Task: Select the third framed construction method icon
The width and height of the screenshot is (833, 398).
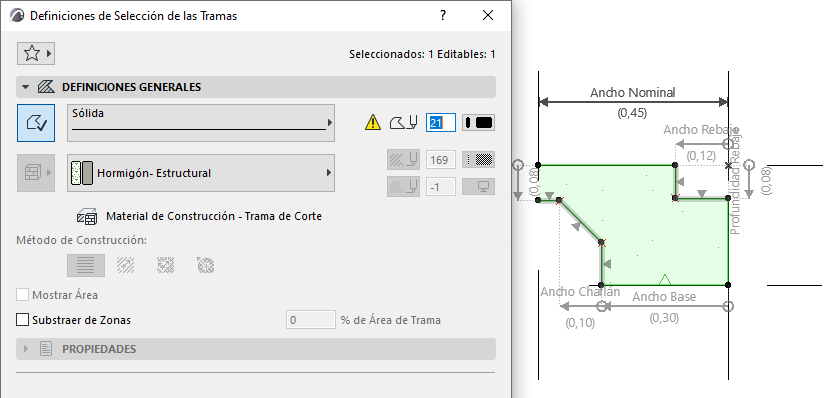Action: [166, 265]
